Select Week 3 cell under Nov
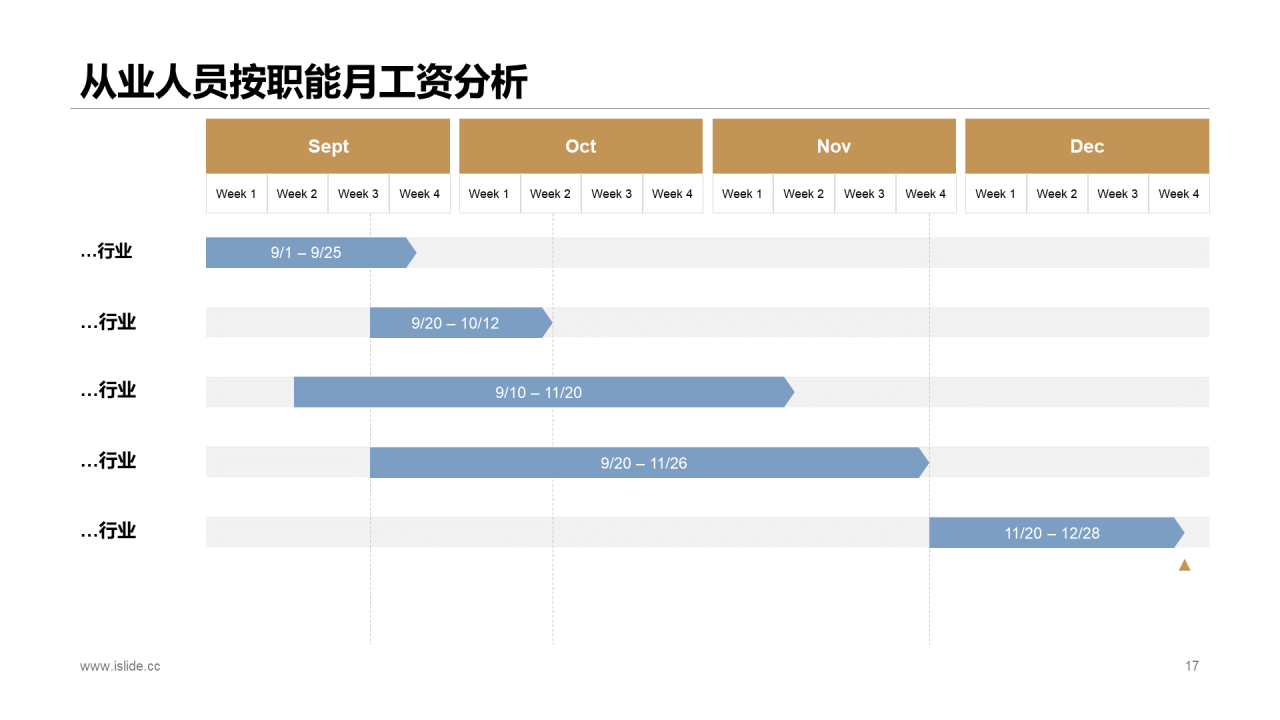Image resolution: width=1280 pixels, height=720 pixels. pyautogui.click(x=864, y=194)
